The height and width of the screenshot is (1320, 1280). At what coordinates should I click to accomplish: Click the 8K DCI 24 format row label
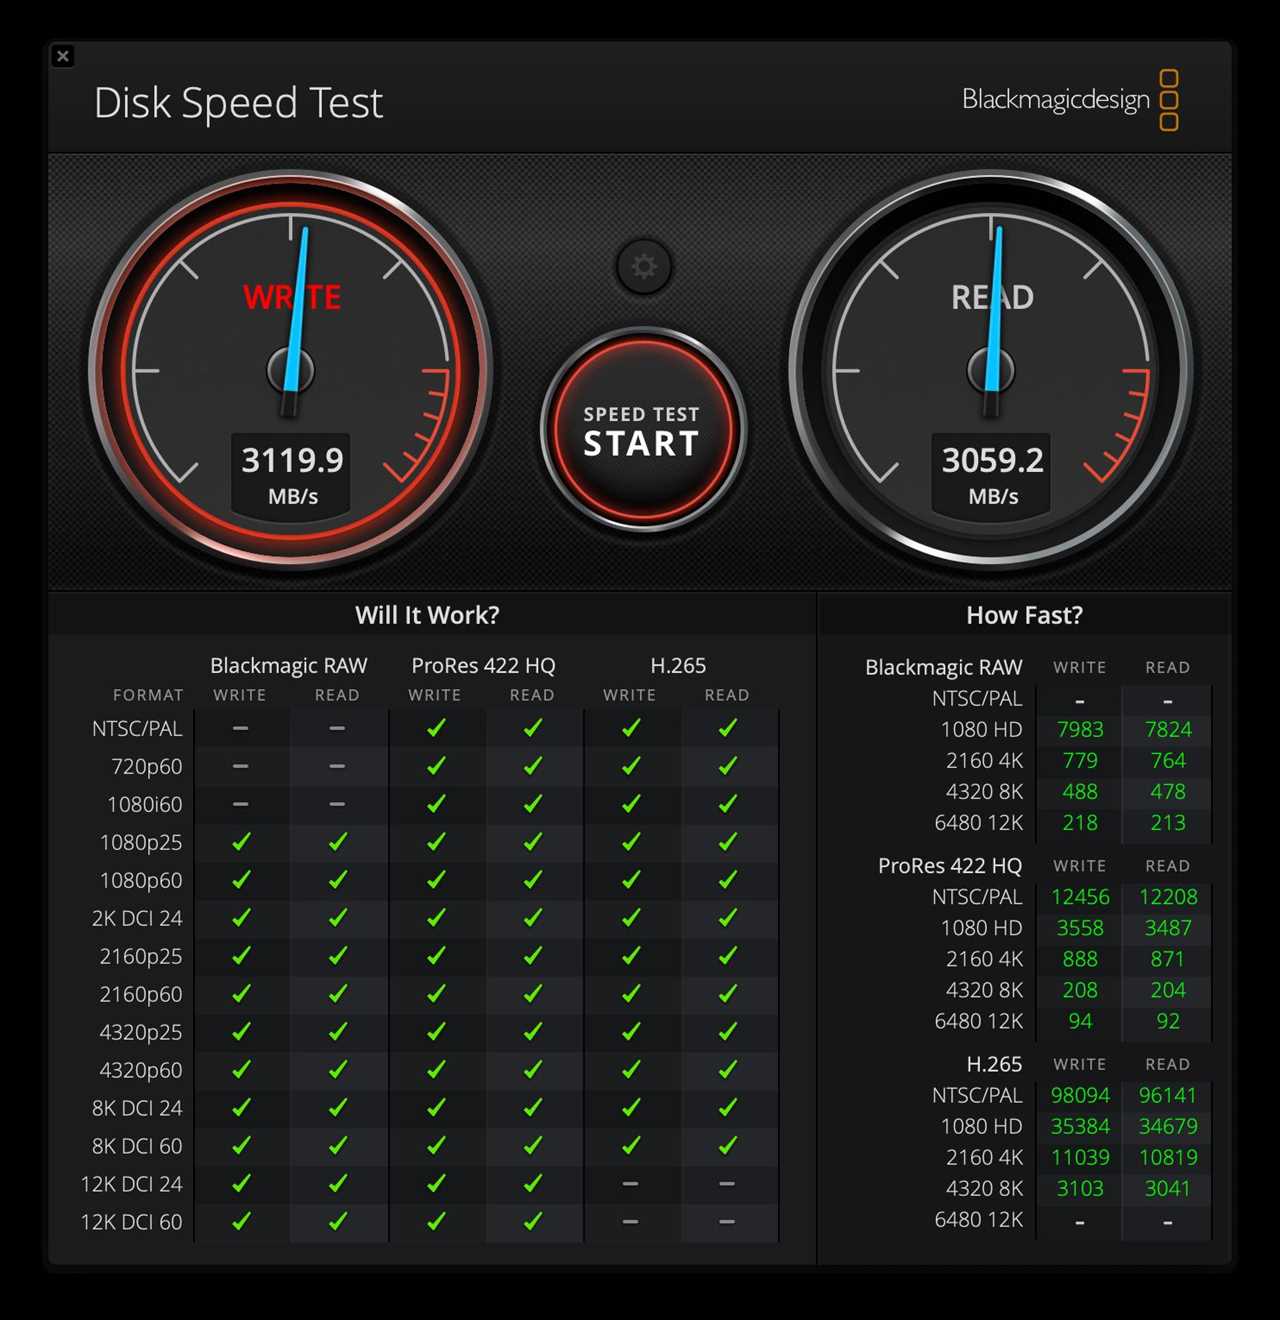[x=137, y=1109]
